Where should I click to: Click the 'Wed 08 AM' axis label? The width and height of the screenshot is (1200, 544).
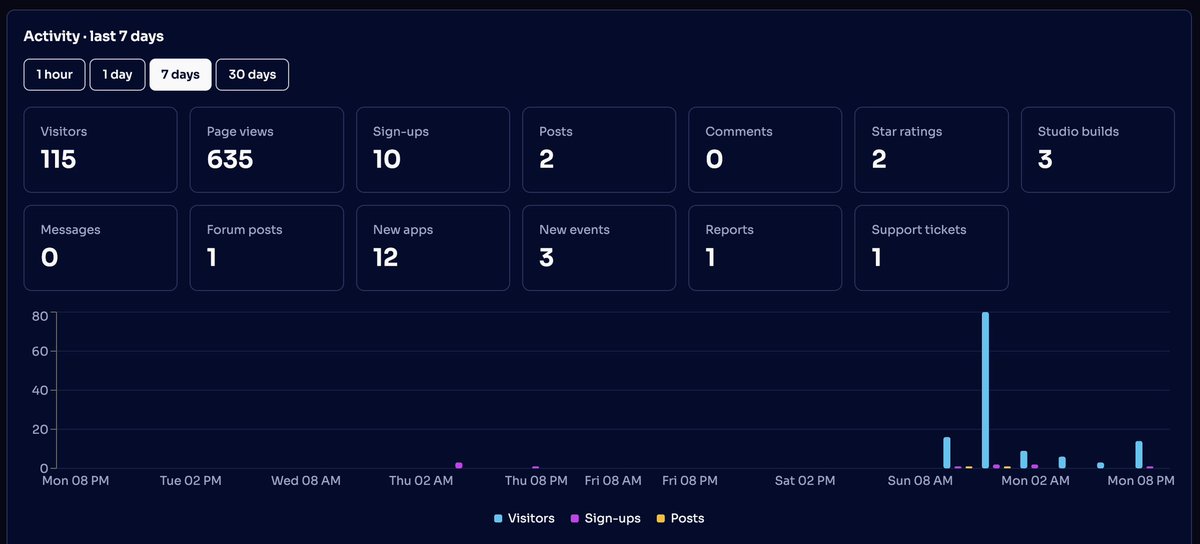tap(306, 481)
